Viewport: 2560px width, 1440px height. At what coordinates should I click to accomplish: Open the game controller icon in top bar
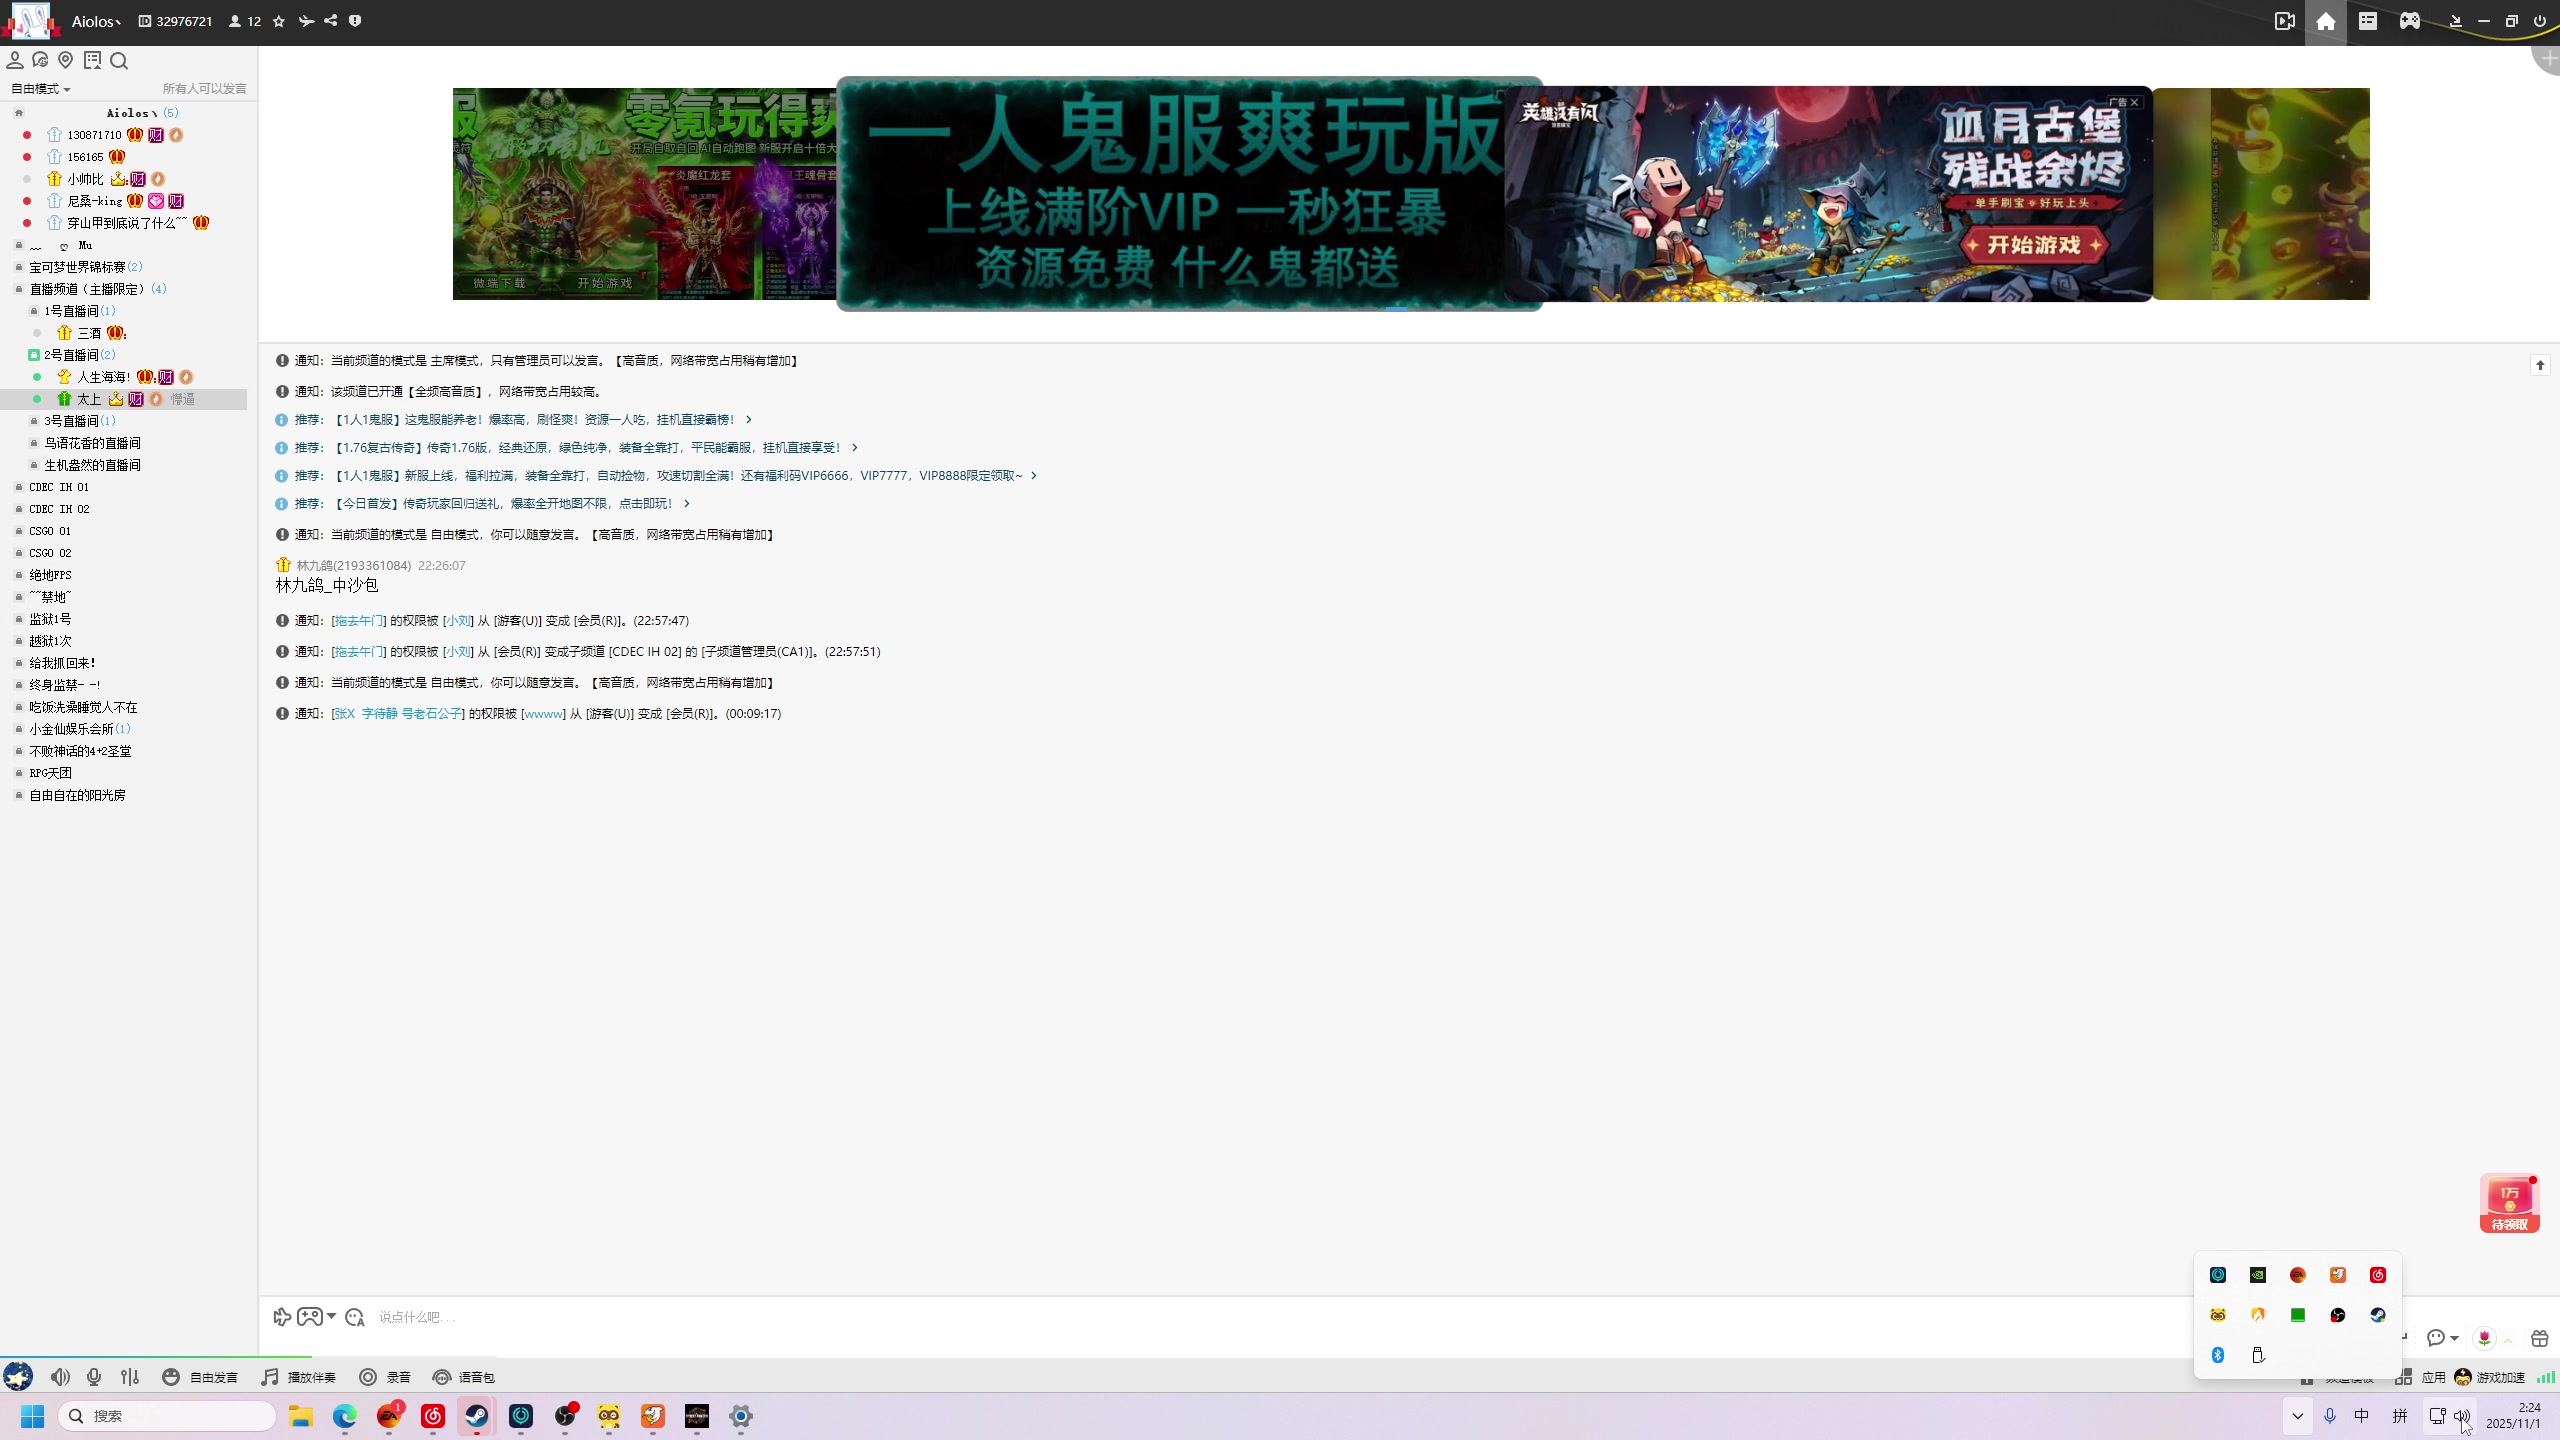pyautogui.click(x=2410, y=21)
